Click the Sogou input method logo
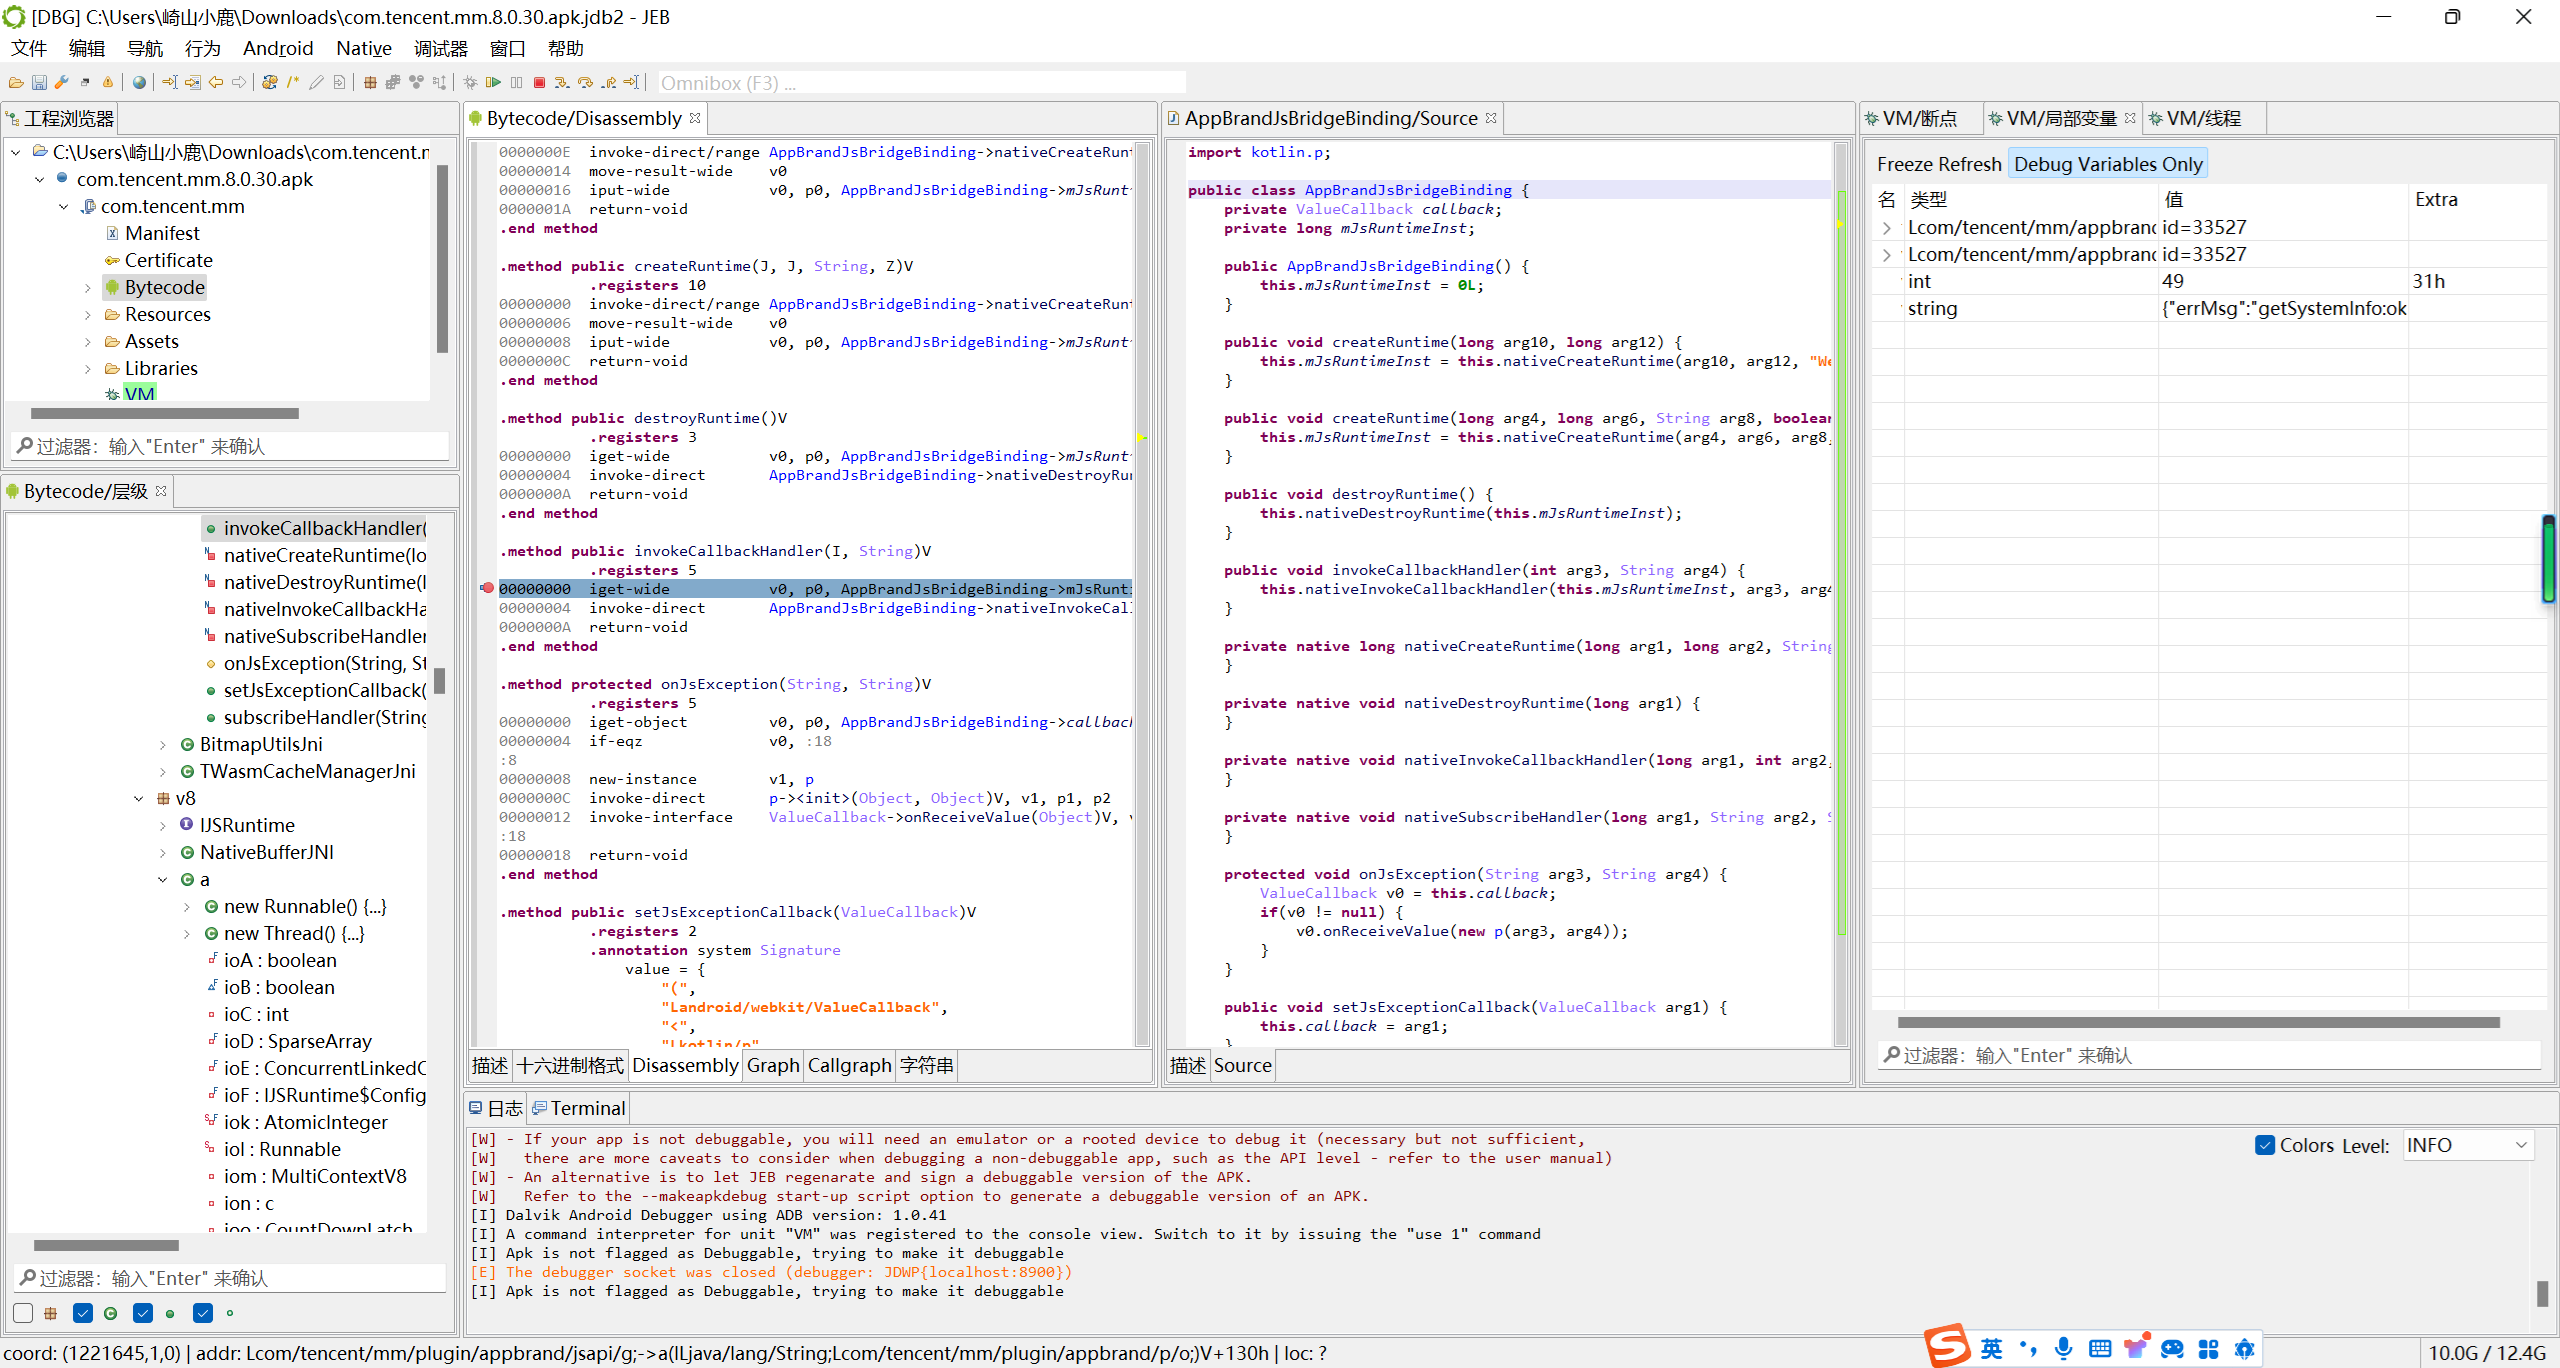The image size is (2560, 1368). pyautogui.click(x=1947, y=1345)
